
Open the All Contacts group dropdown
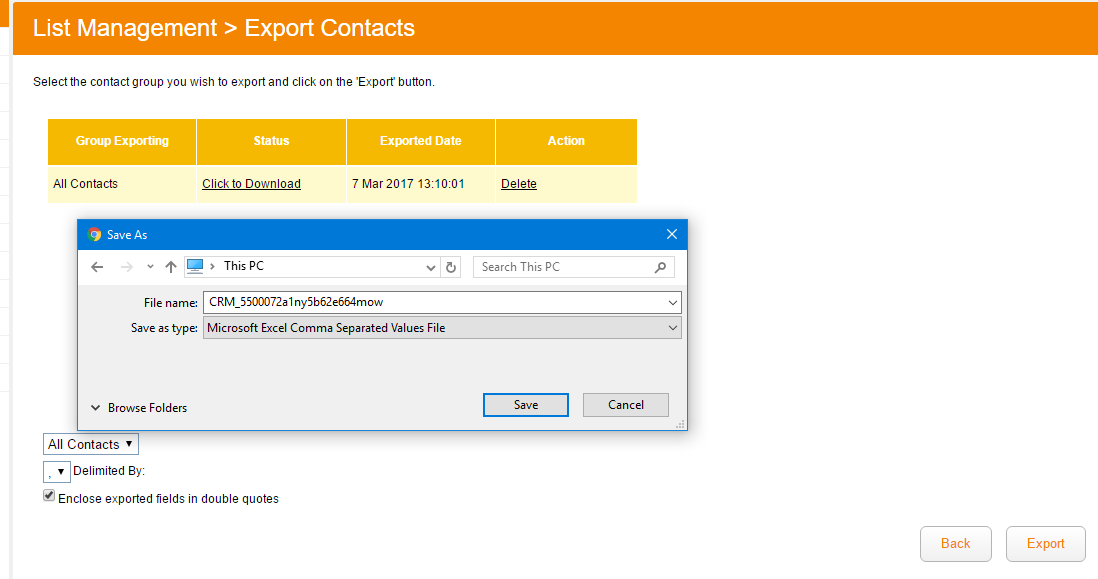(91, 444)
